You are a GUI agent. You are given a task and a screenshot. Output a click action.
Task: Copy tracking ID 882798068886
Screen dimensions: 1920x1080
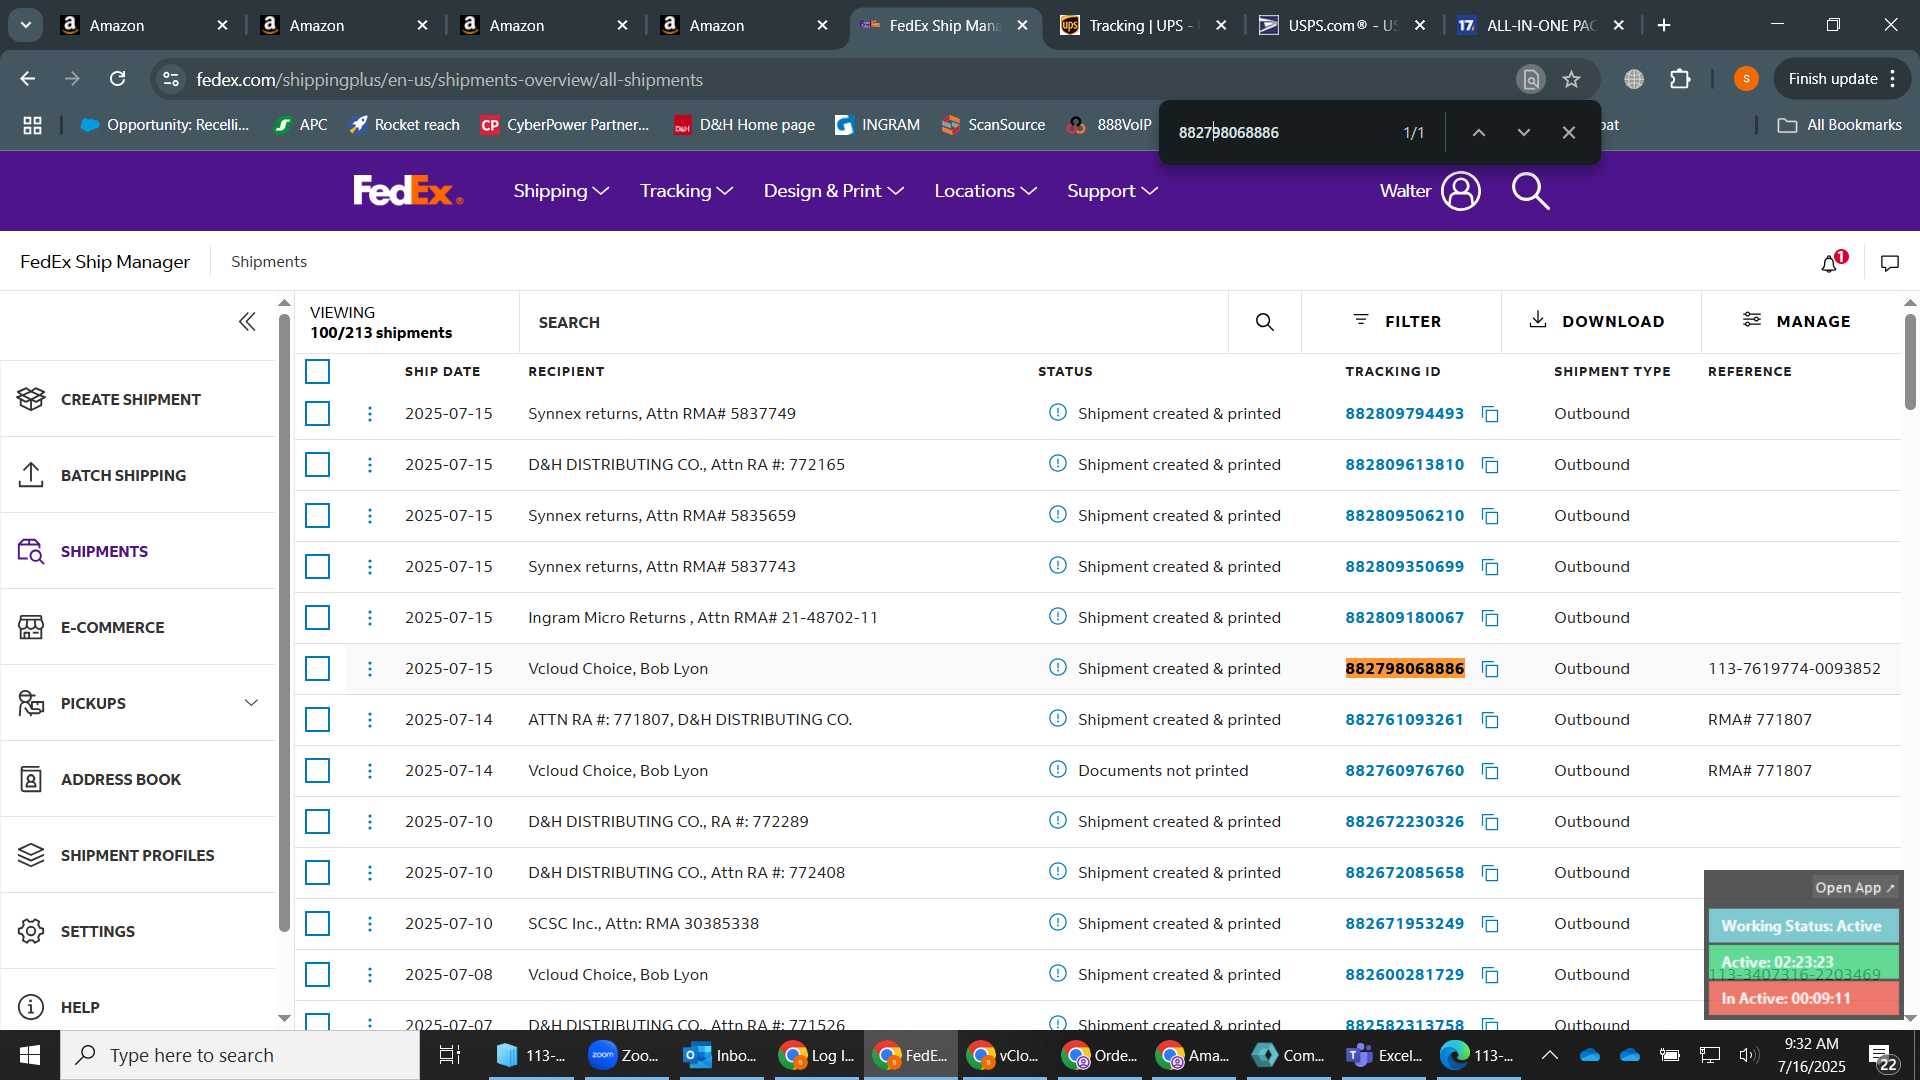click(1490, 669)
